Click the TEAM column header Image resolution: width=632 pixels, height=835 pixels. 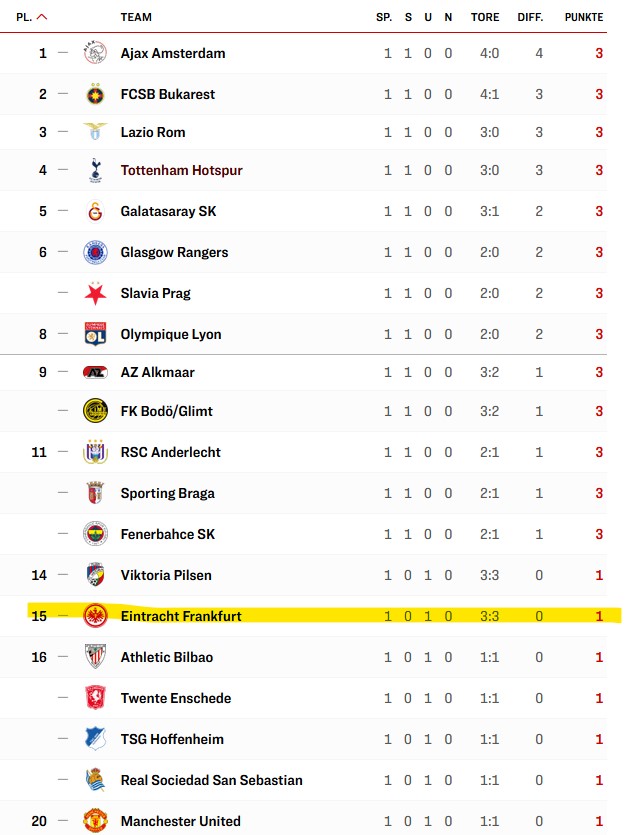136,17
